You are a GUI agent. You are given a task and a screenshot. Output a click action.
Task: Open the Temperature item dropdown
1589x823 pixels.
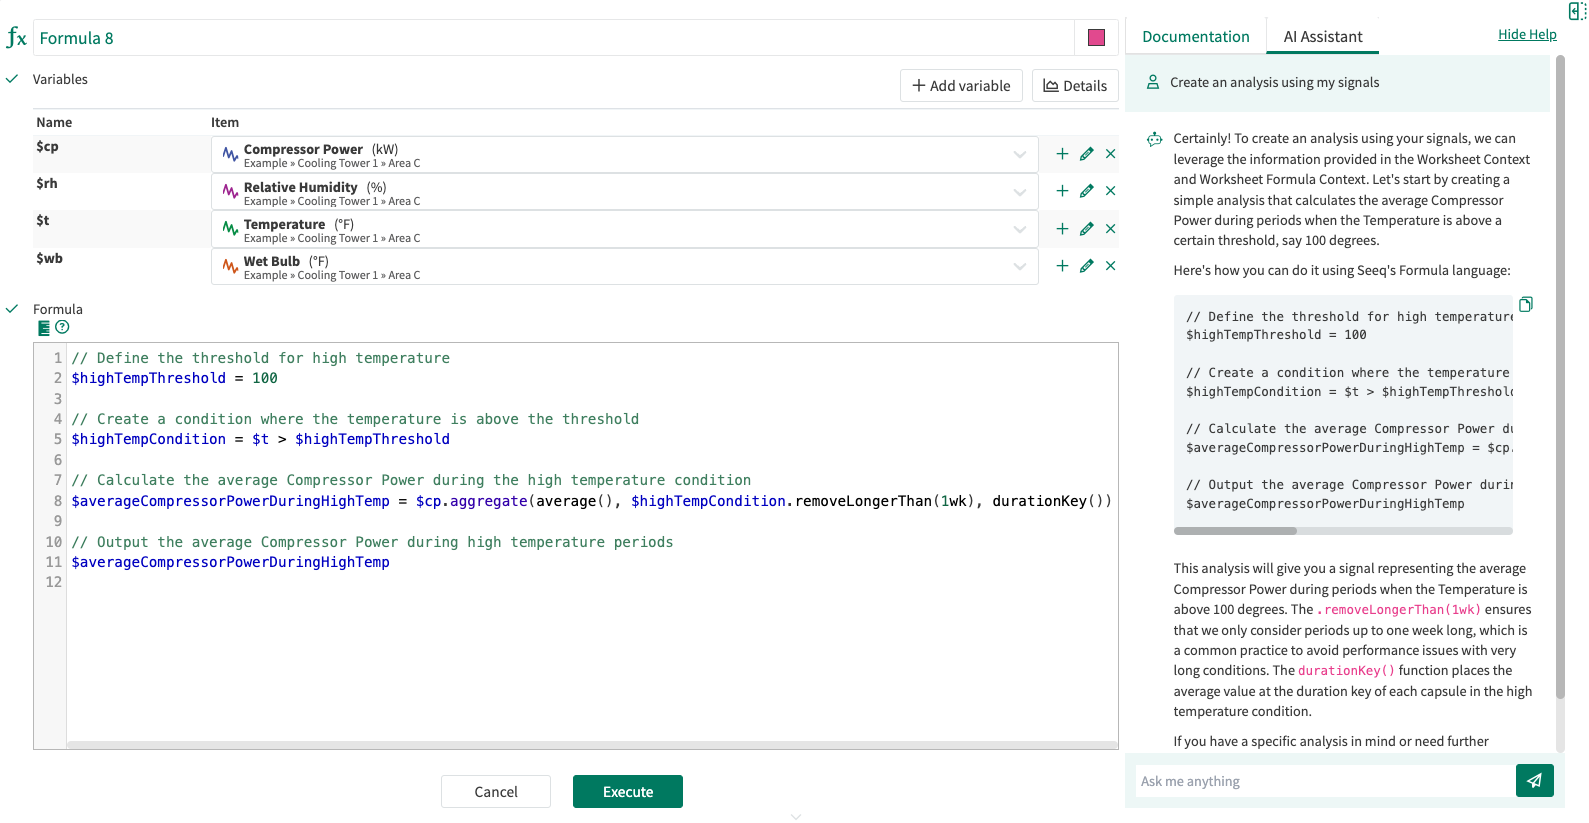(x=1019, y=230)
